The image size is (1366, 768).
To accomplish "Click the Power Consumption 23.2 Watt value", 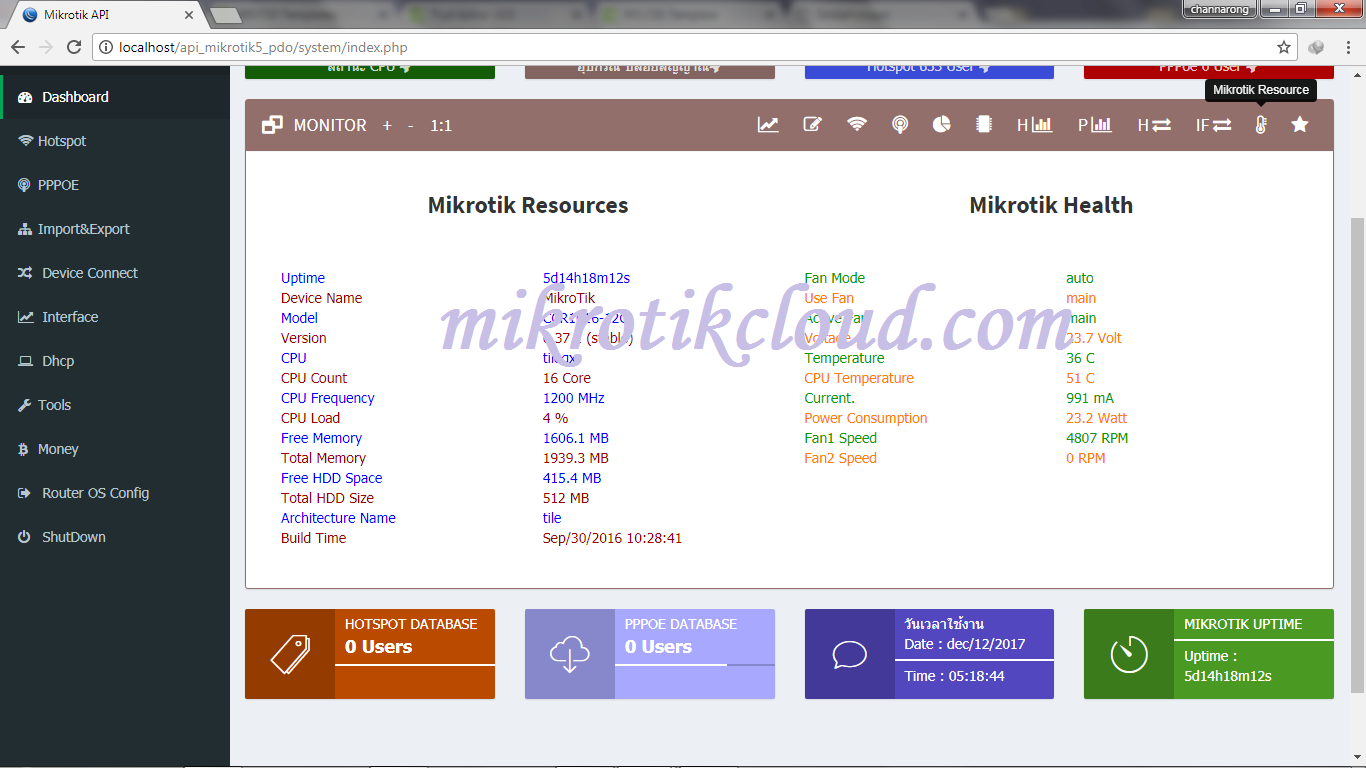I will pos(1096,418).
